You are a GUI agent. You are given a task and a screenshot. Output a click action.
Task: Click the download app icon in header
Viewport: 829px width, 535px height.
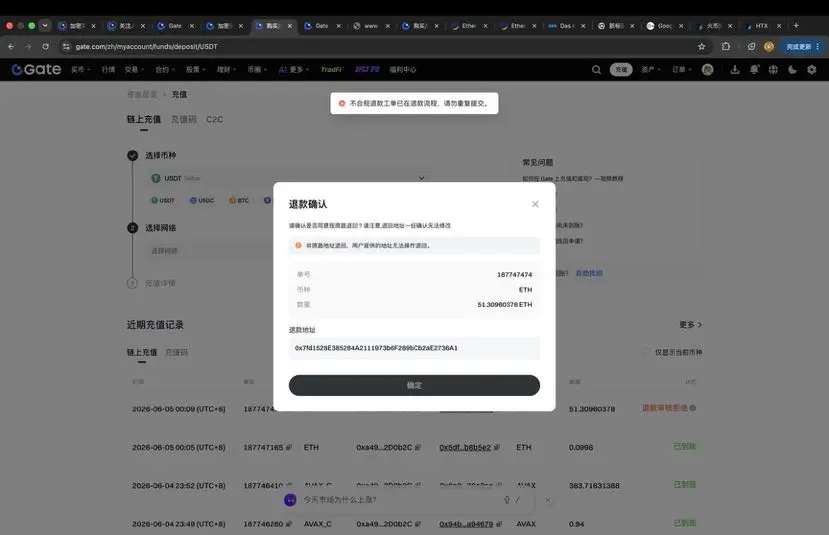(x=735, y=69)
